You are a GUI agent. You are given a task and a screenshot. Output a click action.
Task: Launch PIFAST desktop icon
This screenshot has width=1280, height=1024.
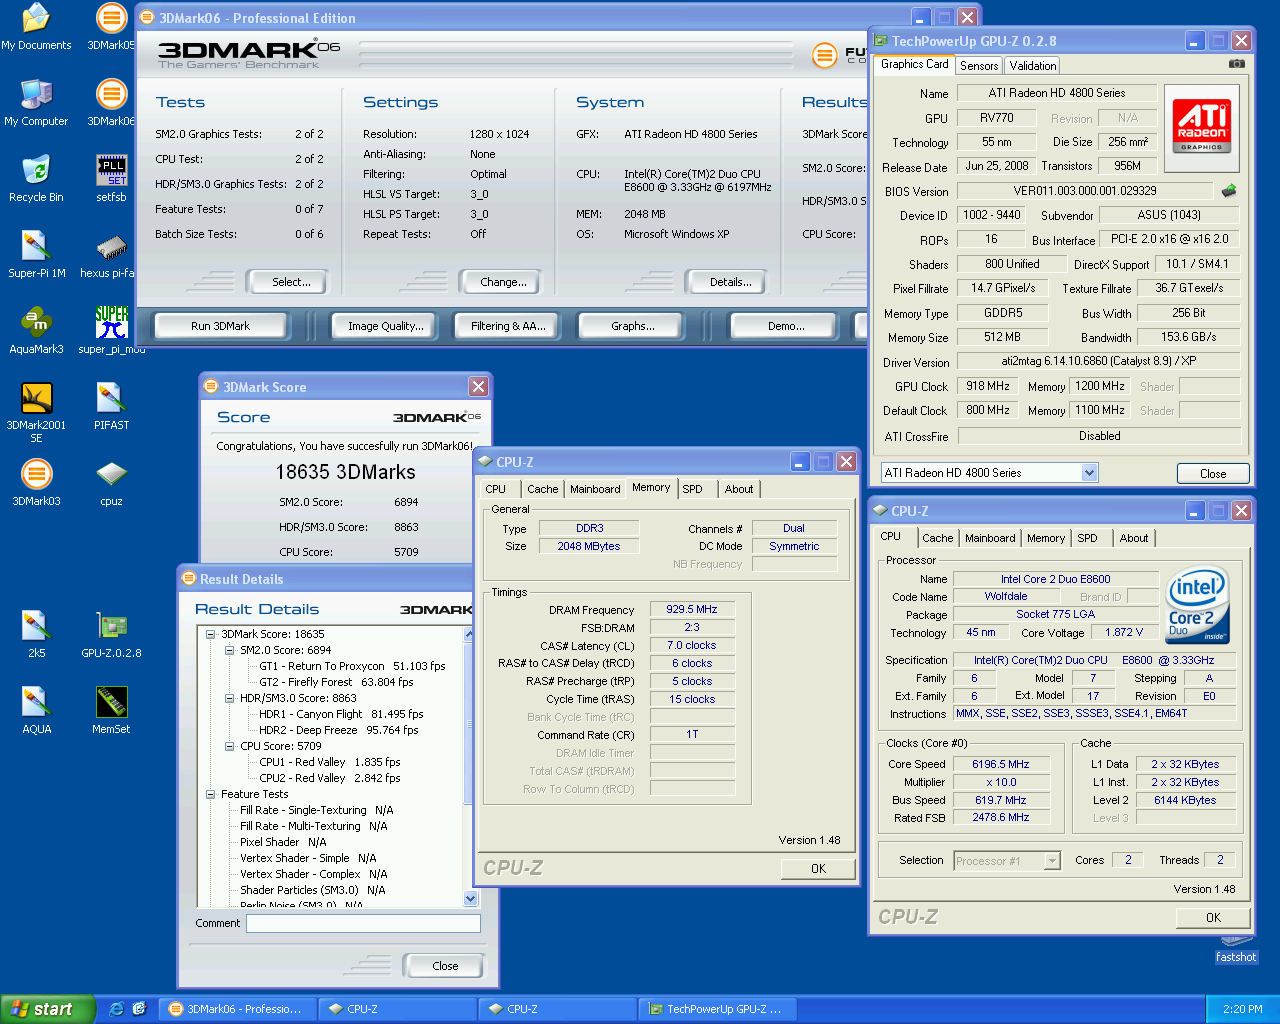pos(111,407)
